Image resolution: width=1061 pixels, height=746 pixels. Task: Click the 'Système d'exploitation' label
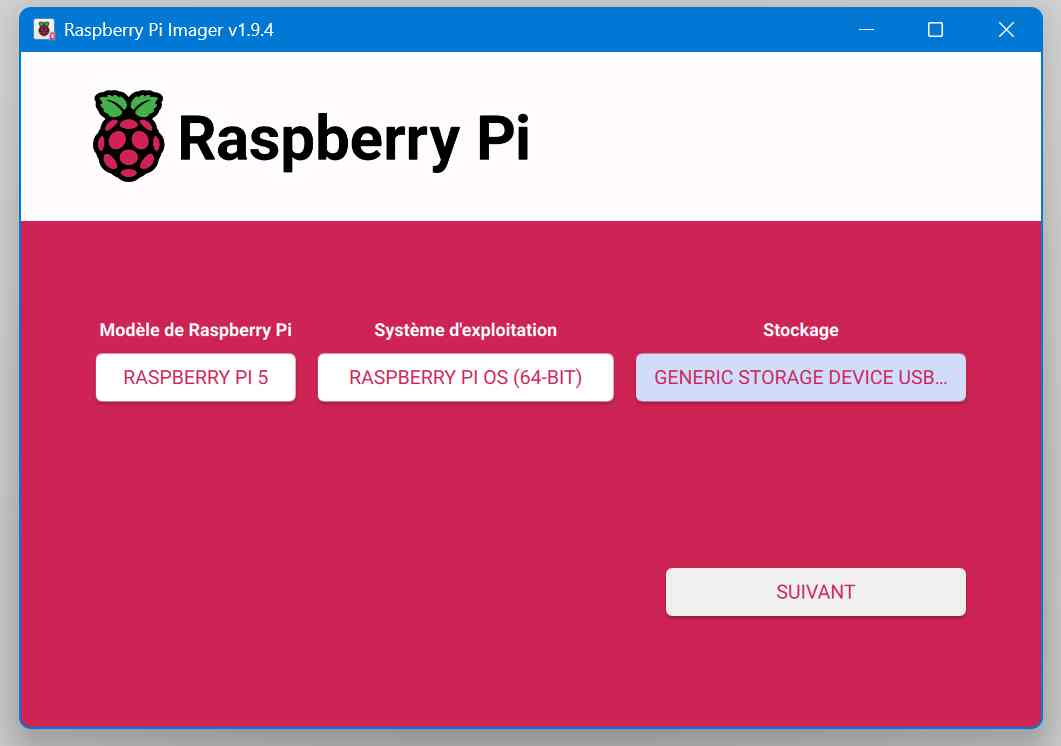[x=466, y=330]
